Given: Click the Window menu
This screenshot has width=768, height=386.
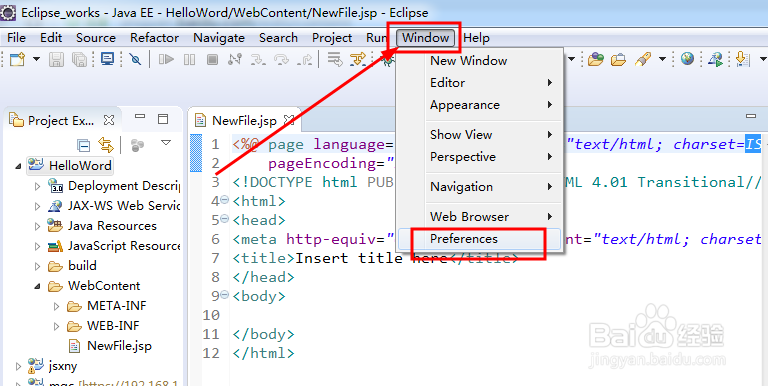Looking at the screenshot, I should [x=426, y=38].
